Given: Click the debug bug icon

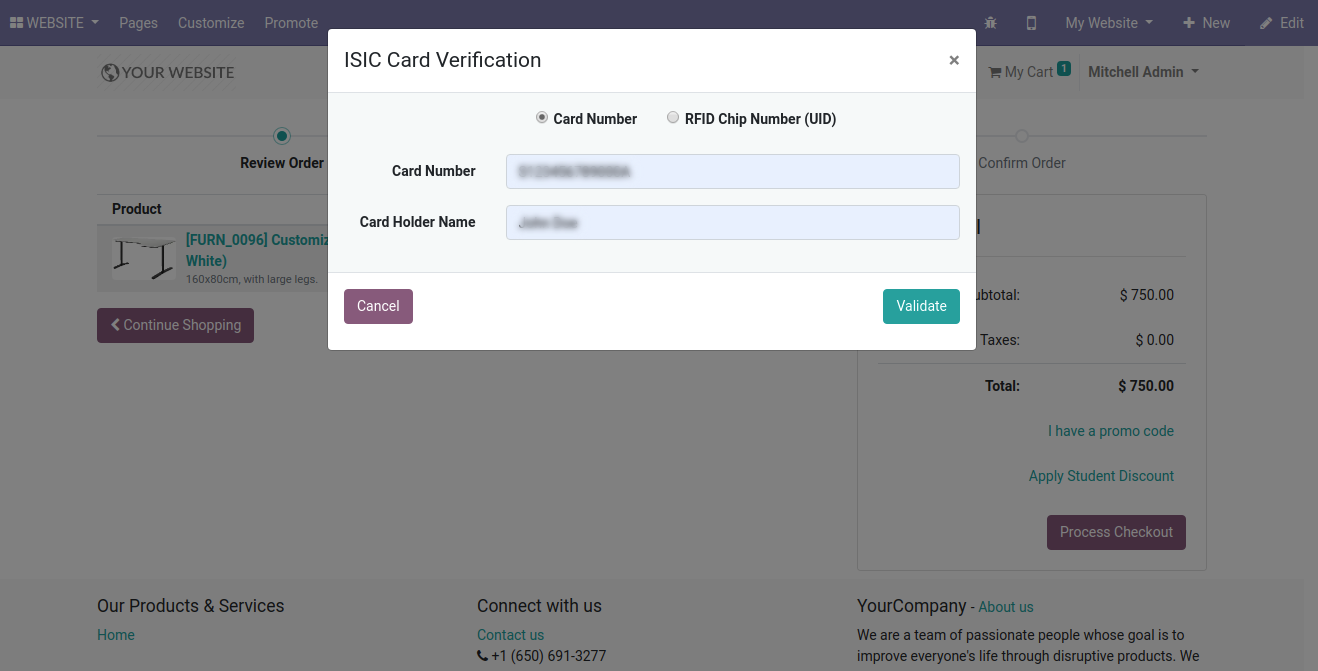Looking at the screenshot, I should point(991,22).
